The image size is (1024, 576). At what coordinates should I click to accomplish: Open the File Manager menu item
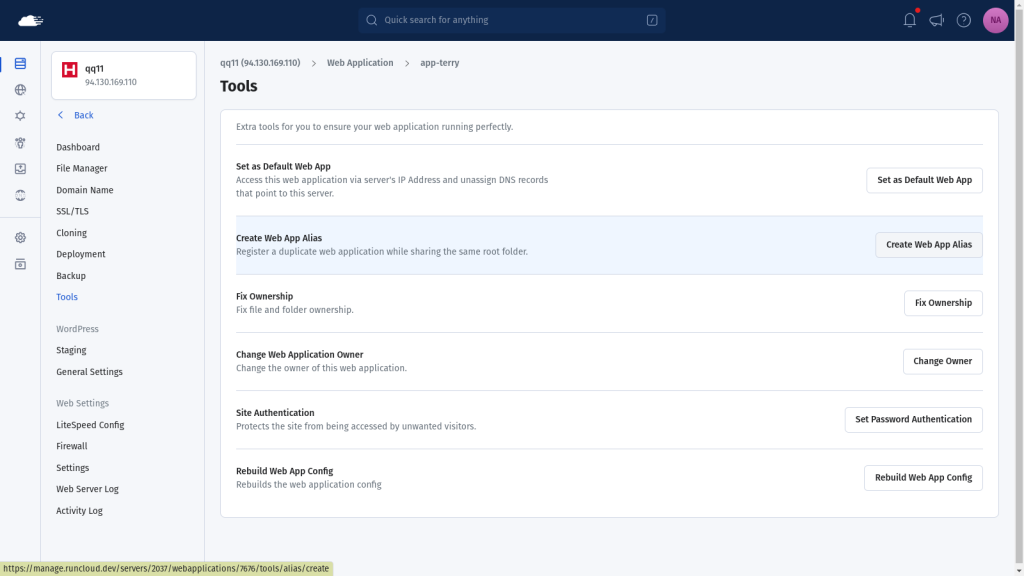(82, 168)
